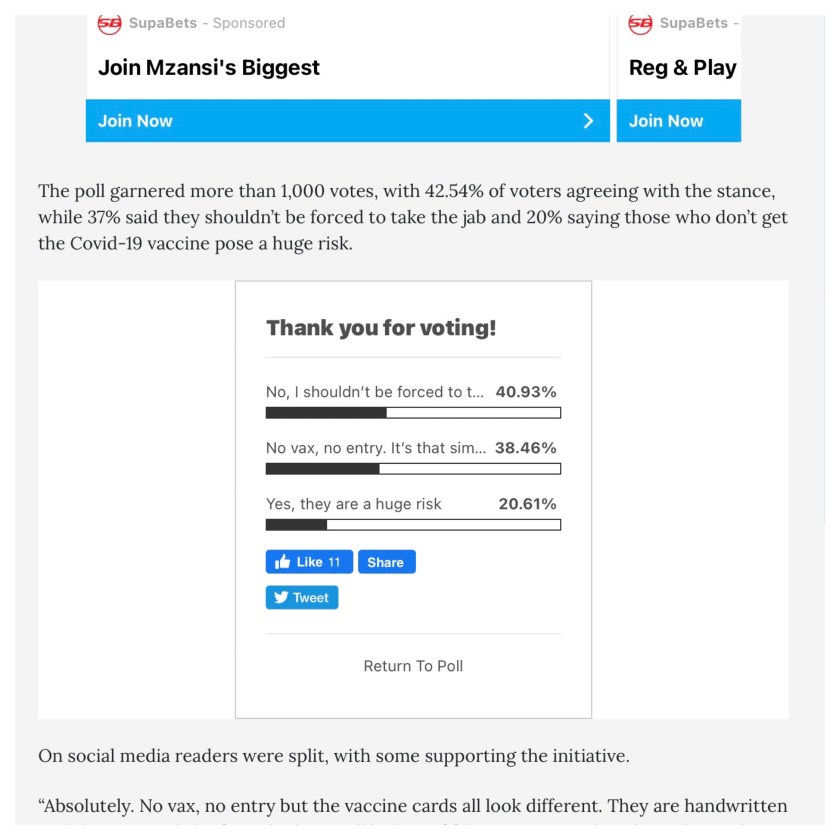Click the result bar under "No vax, no entry"
This screenshot has width=840, height=840.
413,469
